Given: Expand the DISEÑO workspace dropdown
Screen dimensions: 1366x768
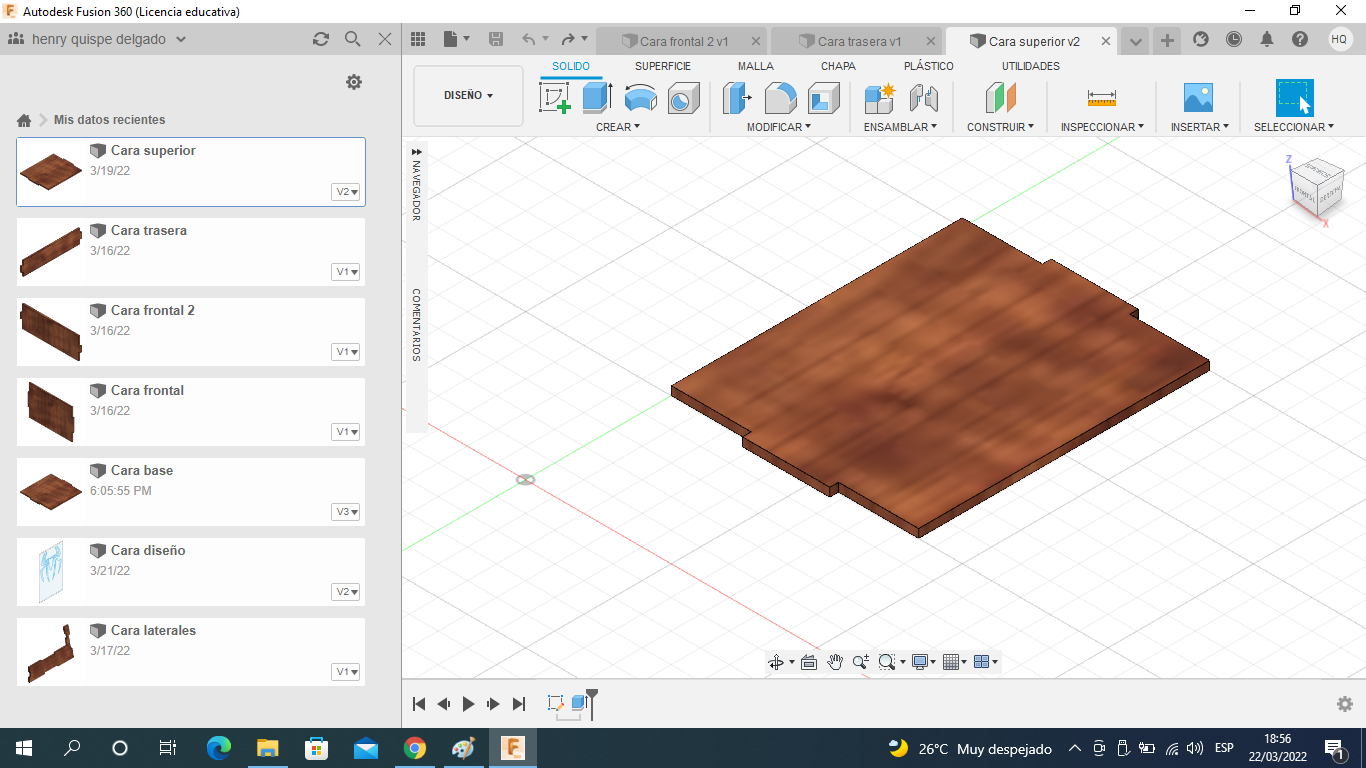Looking at the screenshot, I should (x=469, y=96).
